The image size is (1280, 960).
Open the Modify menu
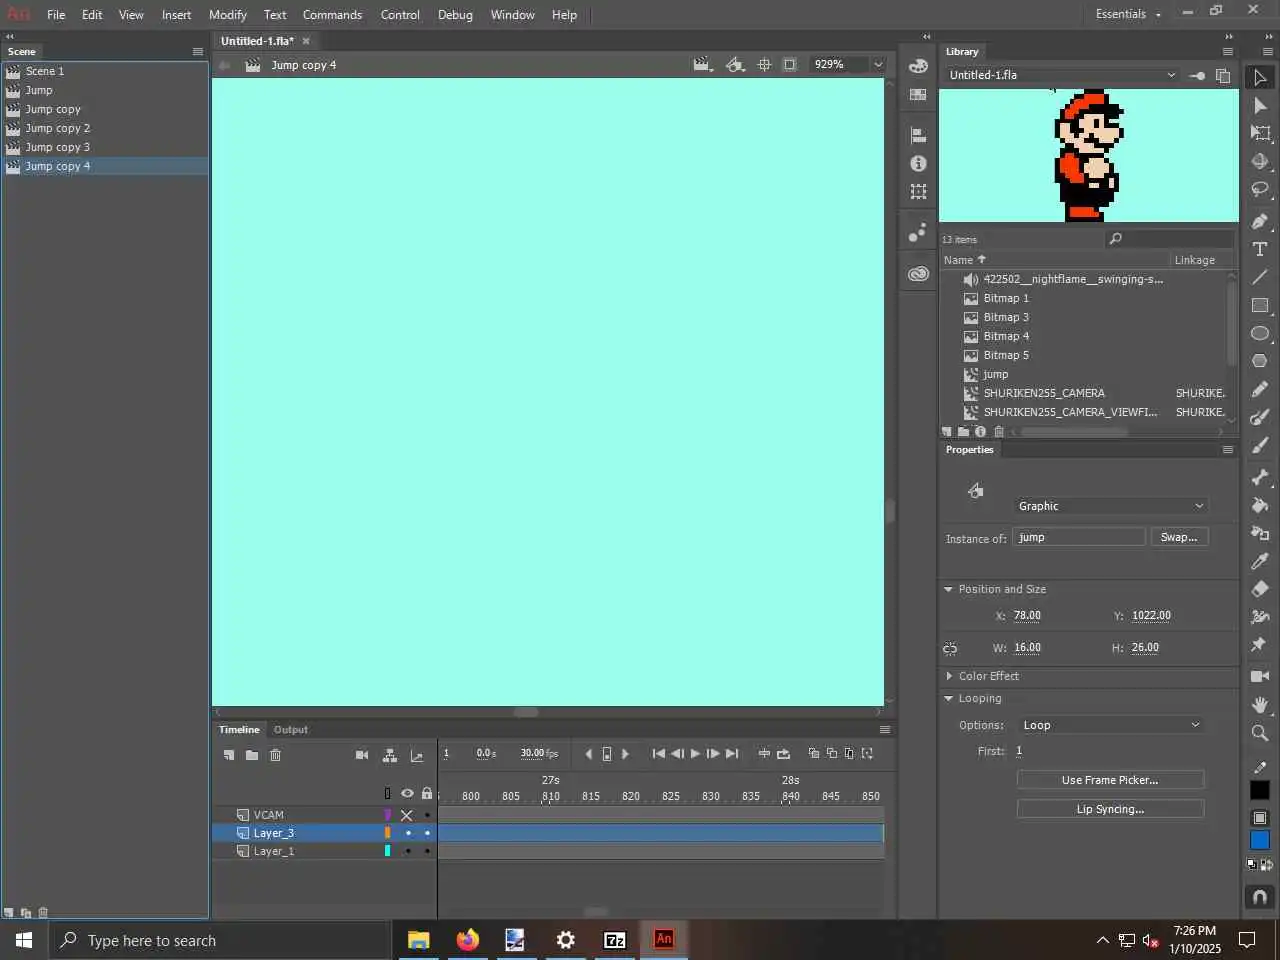pyautogui.click(x=228, y=15)
